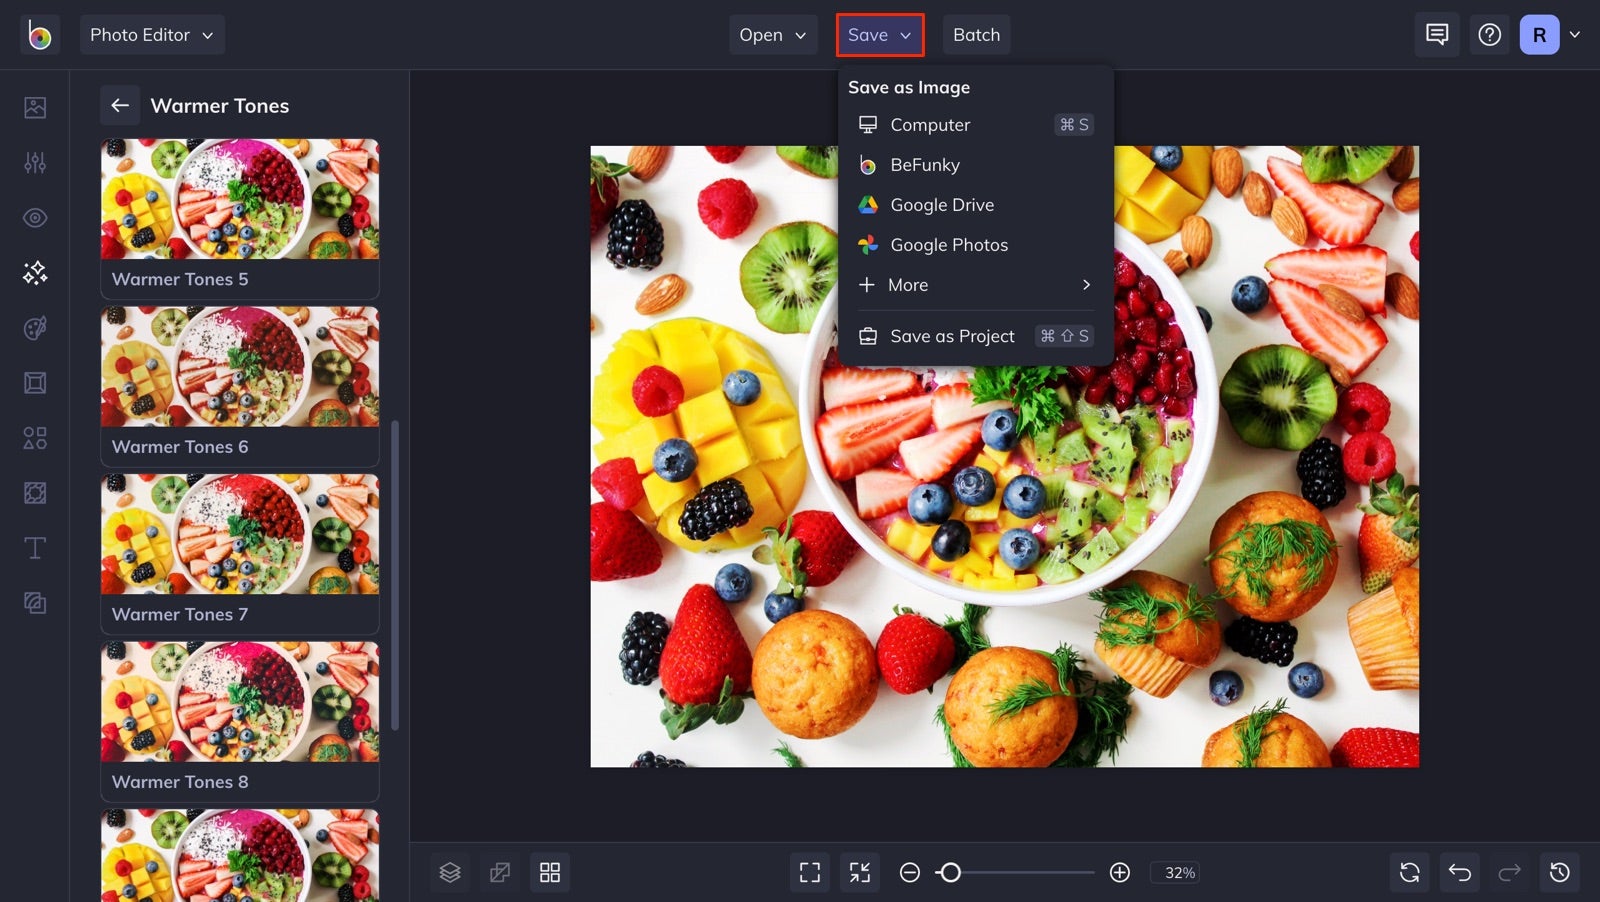Select the Text tool in sidebar
The width and height of the screenshot is (1600, 902).
[35, 548]
